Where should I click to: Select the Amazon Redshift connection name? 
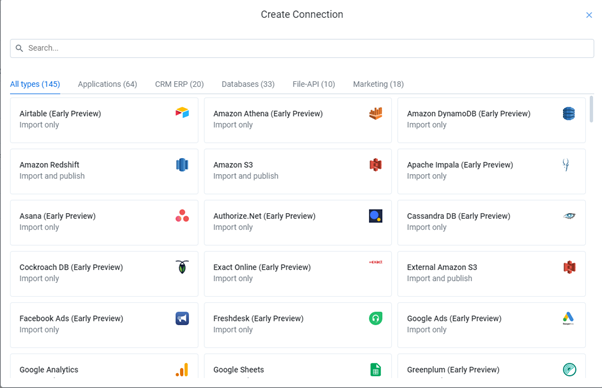pos(49,165)
